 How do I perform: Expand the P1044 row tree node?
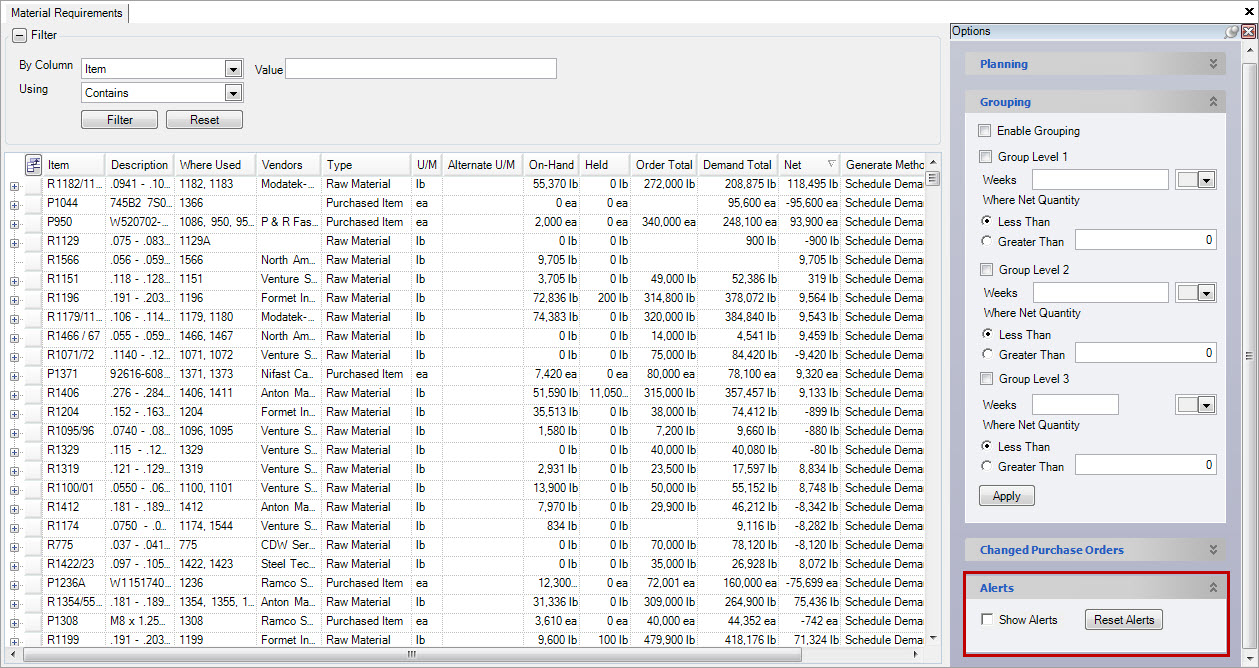(x=15, y=203)
